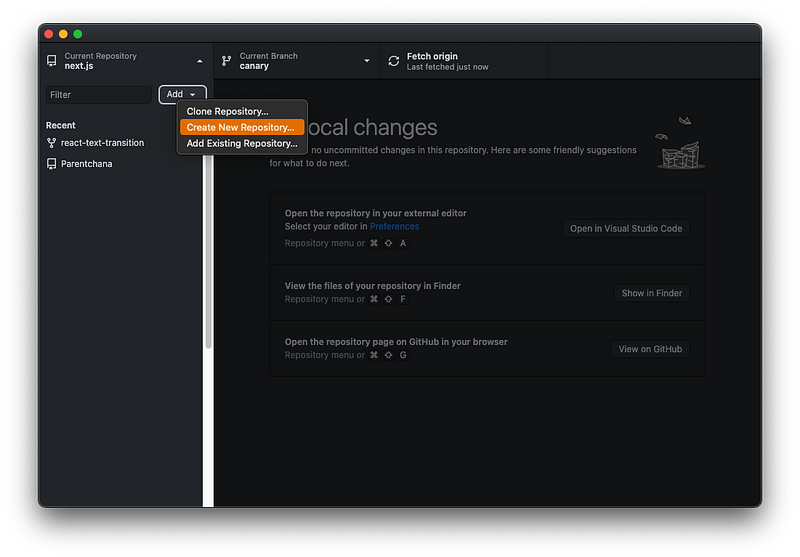Image resolution: width=800 pixels, height=557 pixels.
Task: Pick Add Existing Repository… menu entry
Action: [x=242, y=143]
